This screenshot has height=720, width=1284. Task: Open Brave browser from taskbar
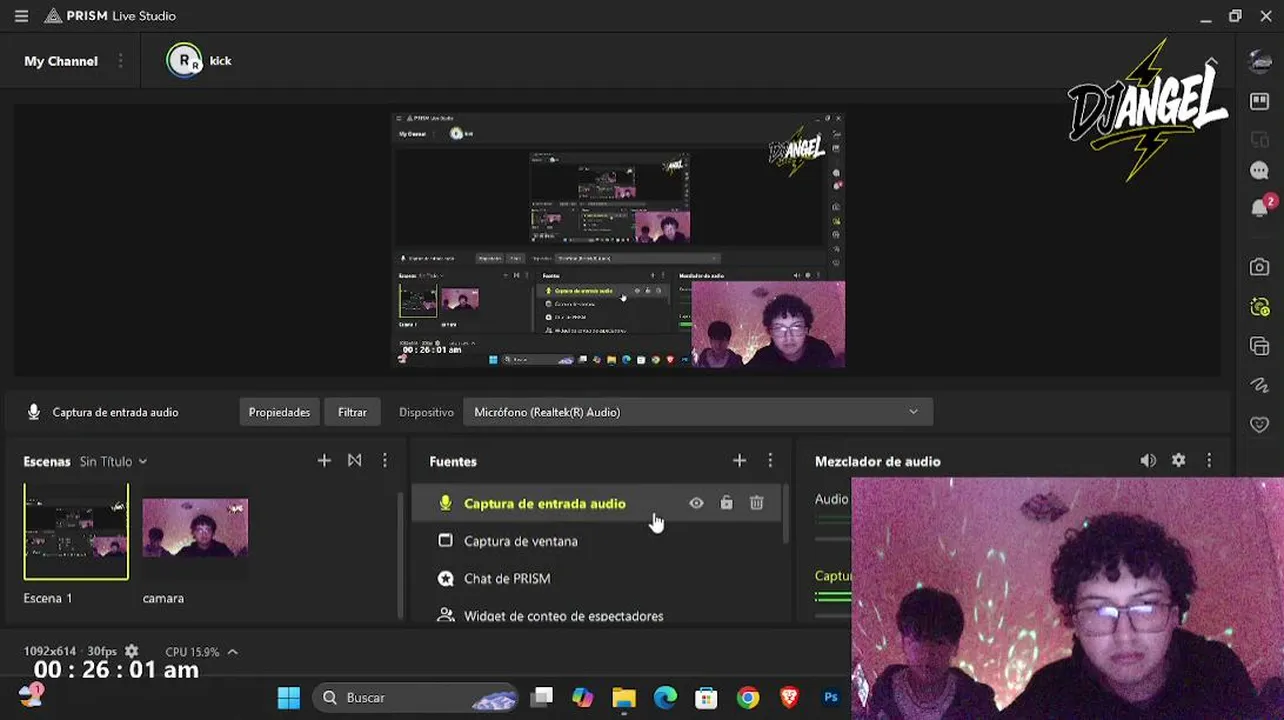tap(790, 697)
